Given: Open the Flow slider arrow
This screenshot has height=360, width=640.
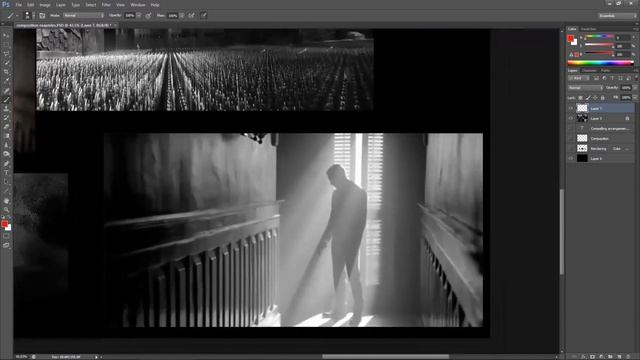Looking at the screenshot, I should (182, 16).
